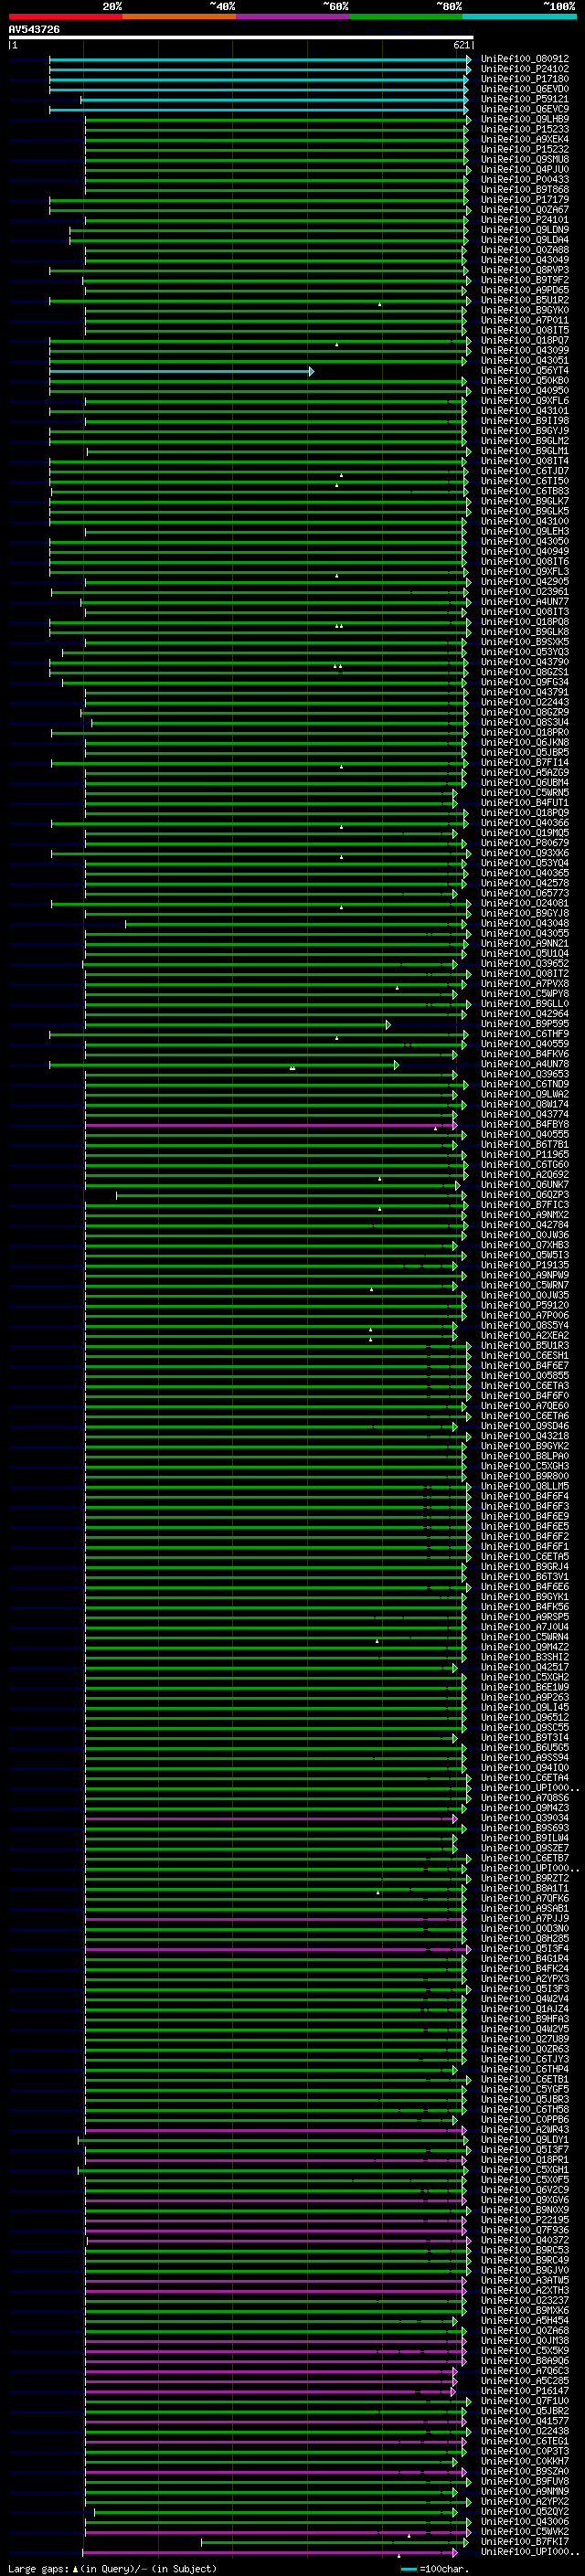585x2576 pixels.
Task: Select the label UniRef100_Q6UNK7
Action: 525,1185
